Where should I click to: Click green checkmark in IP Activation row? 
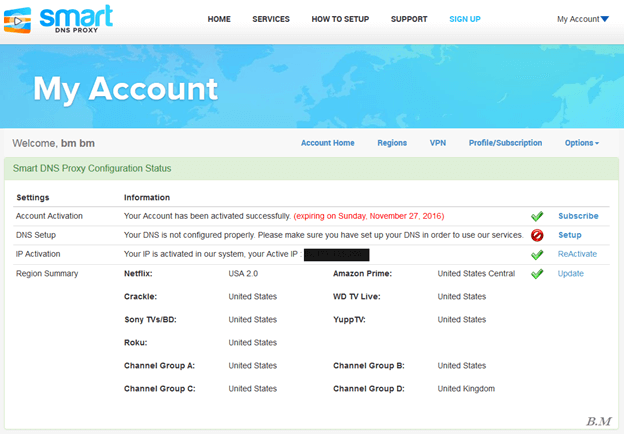point(537,254)
